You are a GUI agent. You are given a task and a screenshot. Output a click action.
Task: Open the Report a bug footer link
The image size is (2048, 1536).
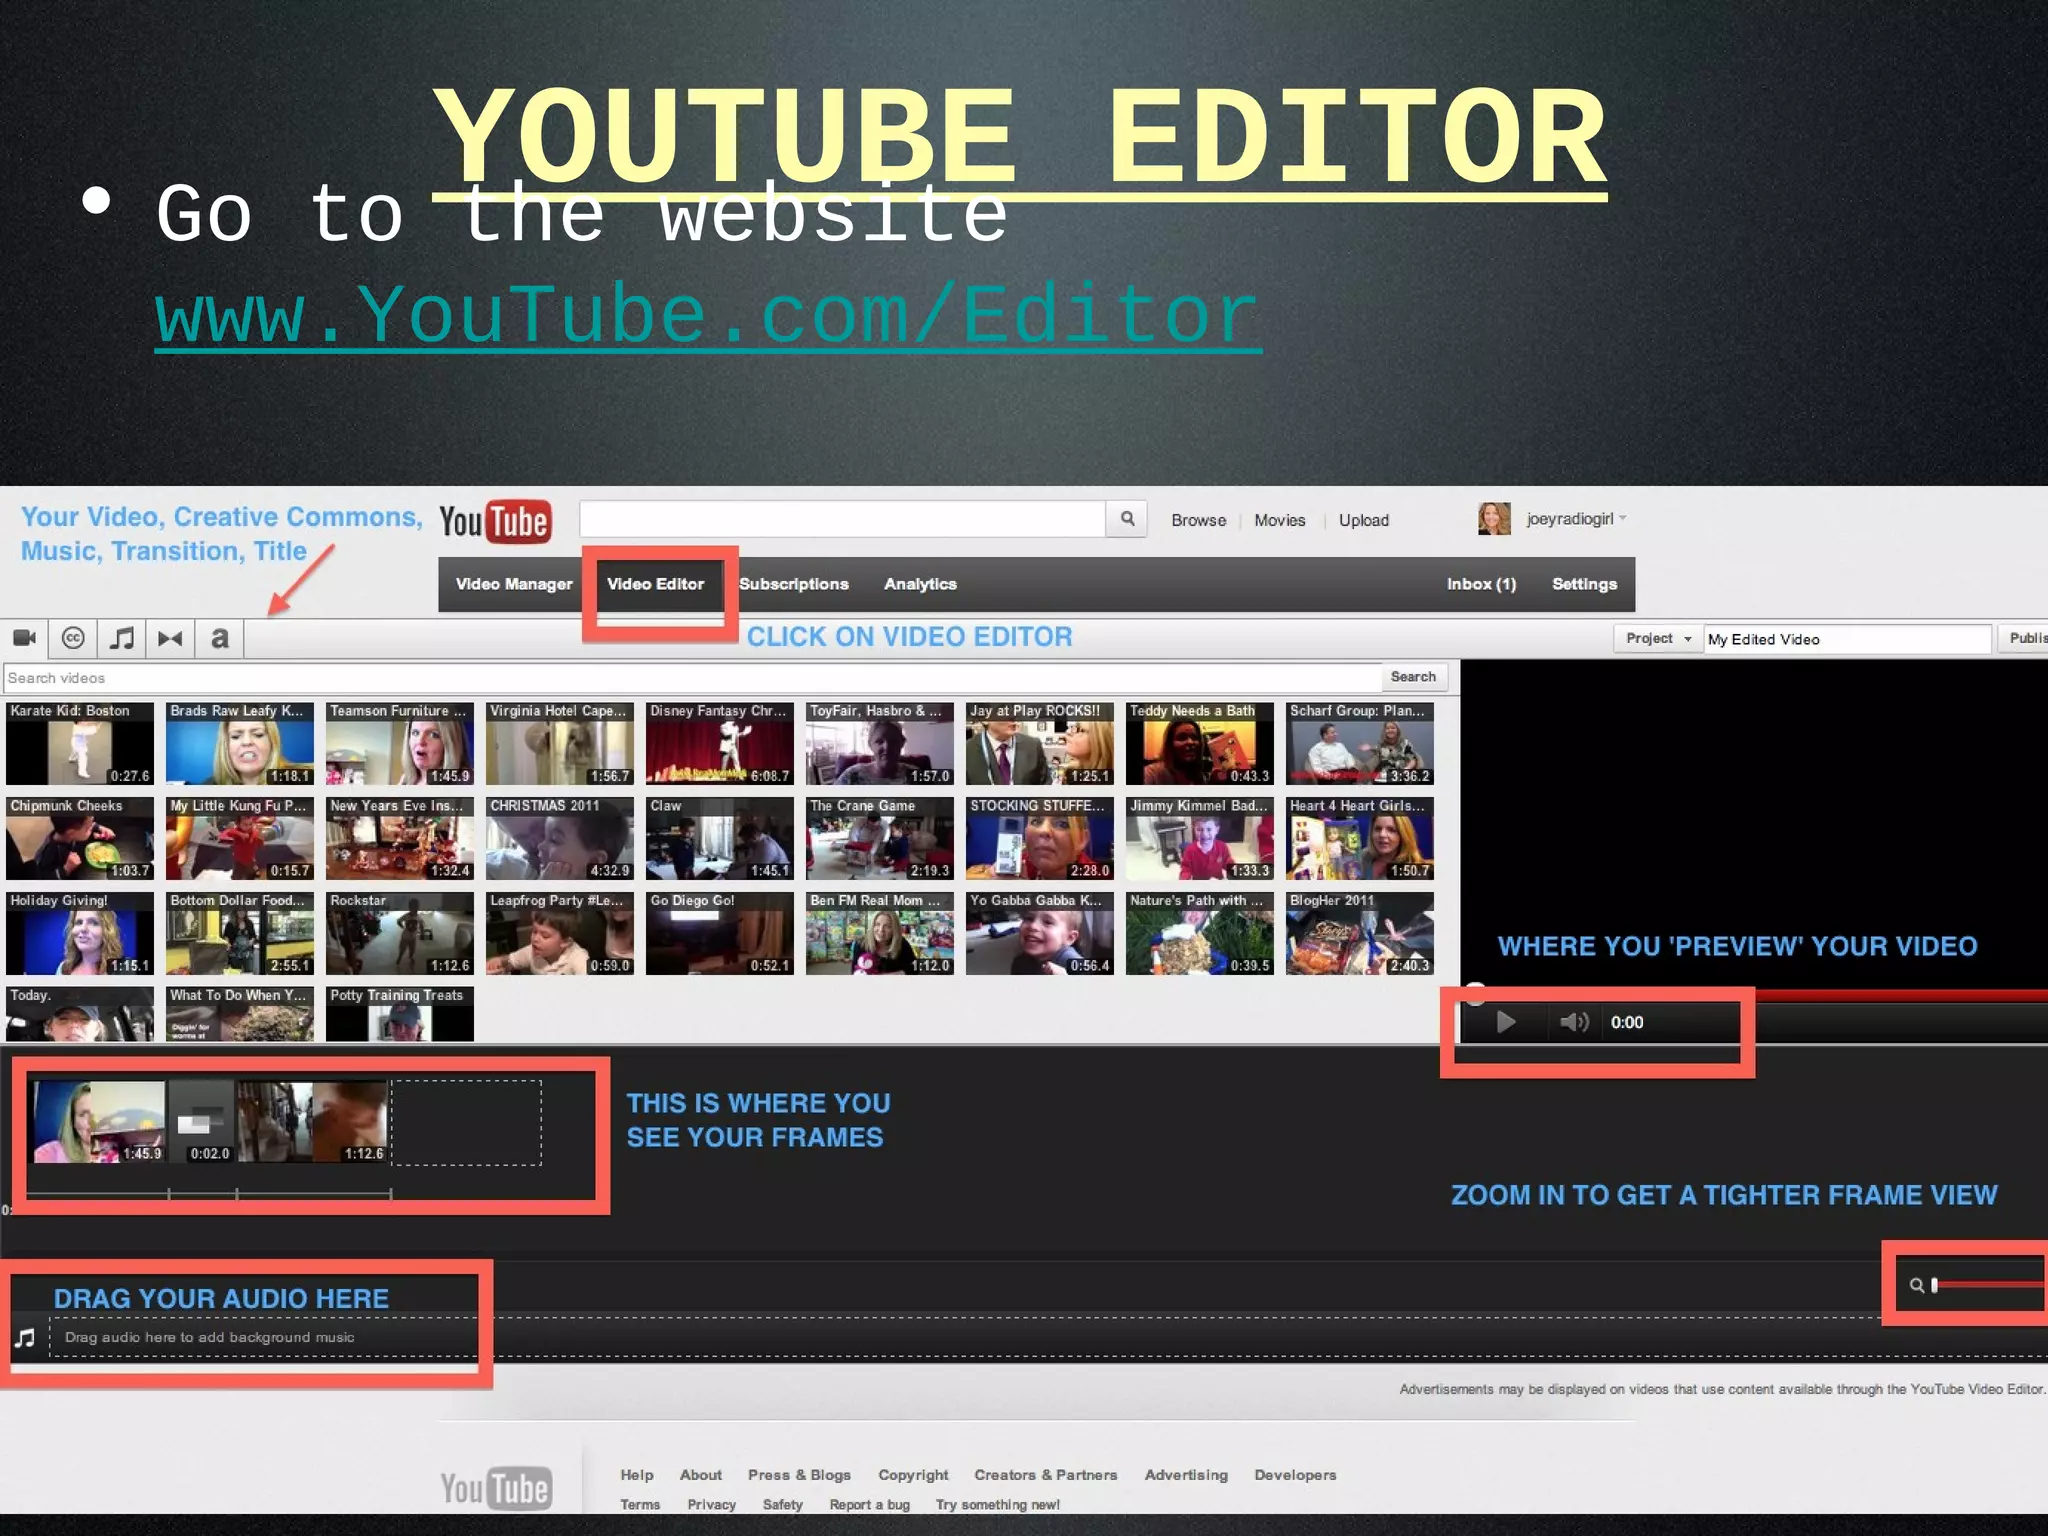[x=869, y=1505]
